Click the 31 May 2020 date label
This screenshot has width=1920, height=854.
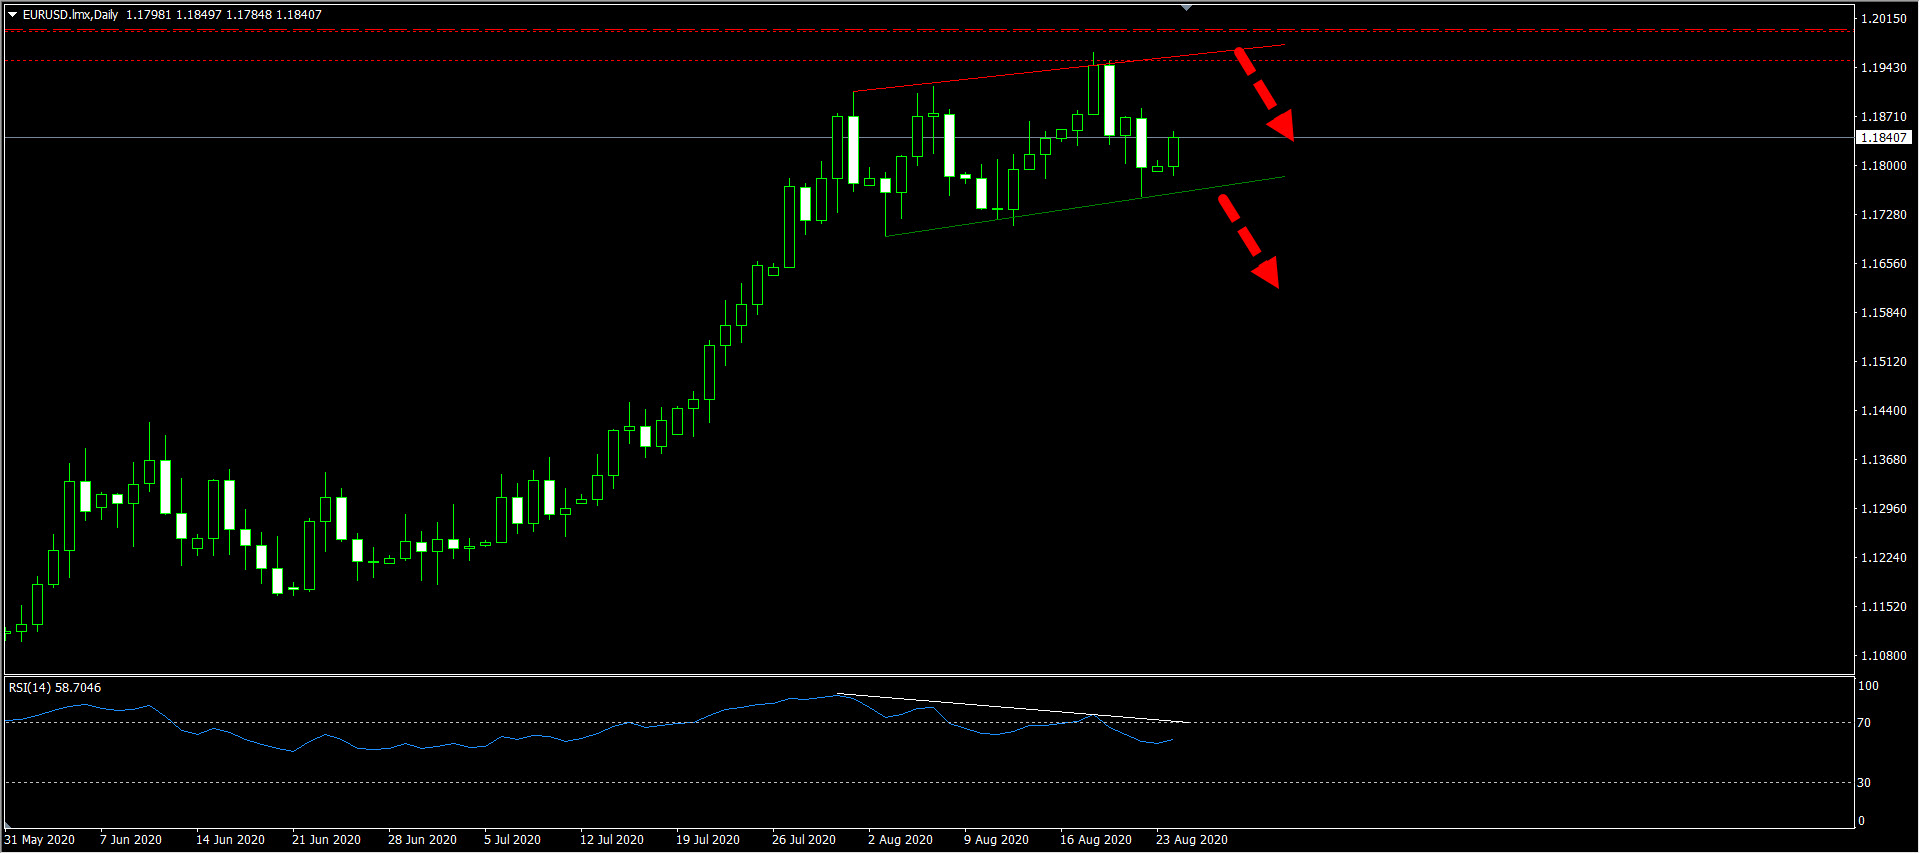click(40, 840)
